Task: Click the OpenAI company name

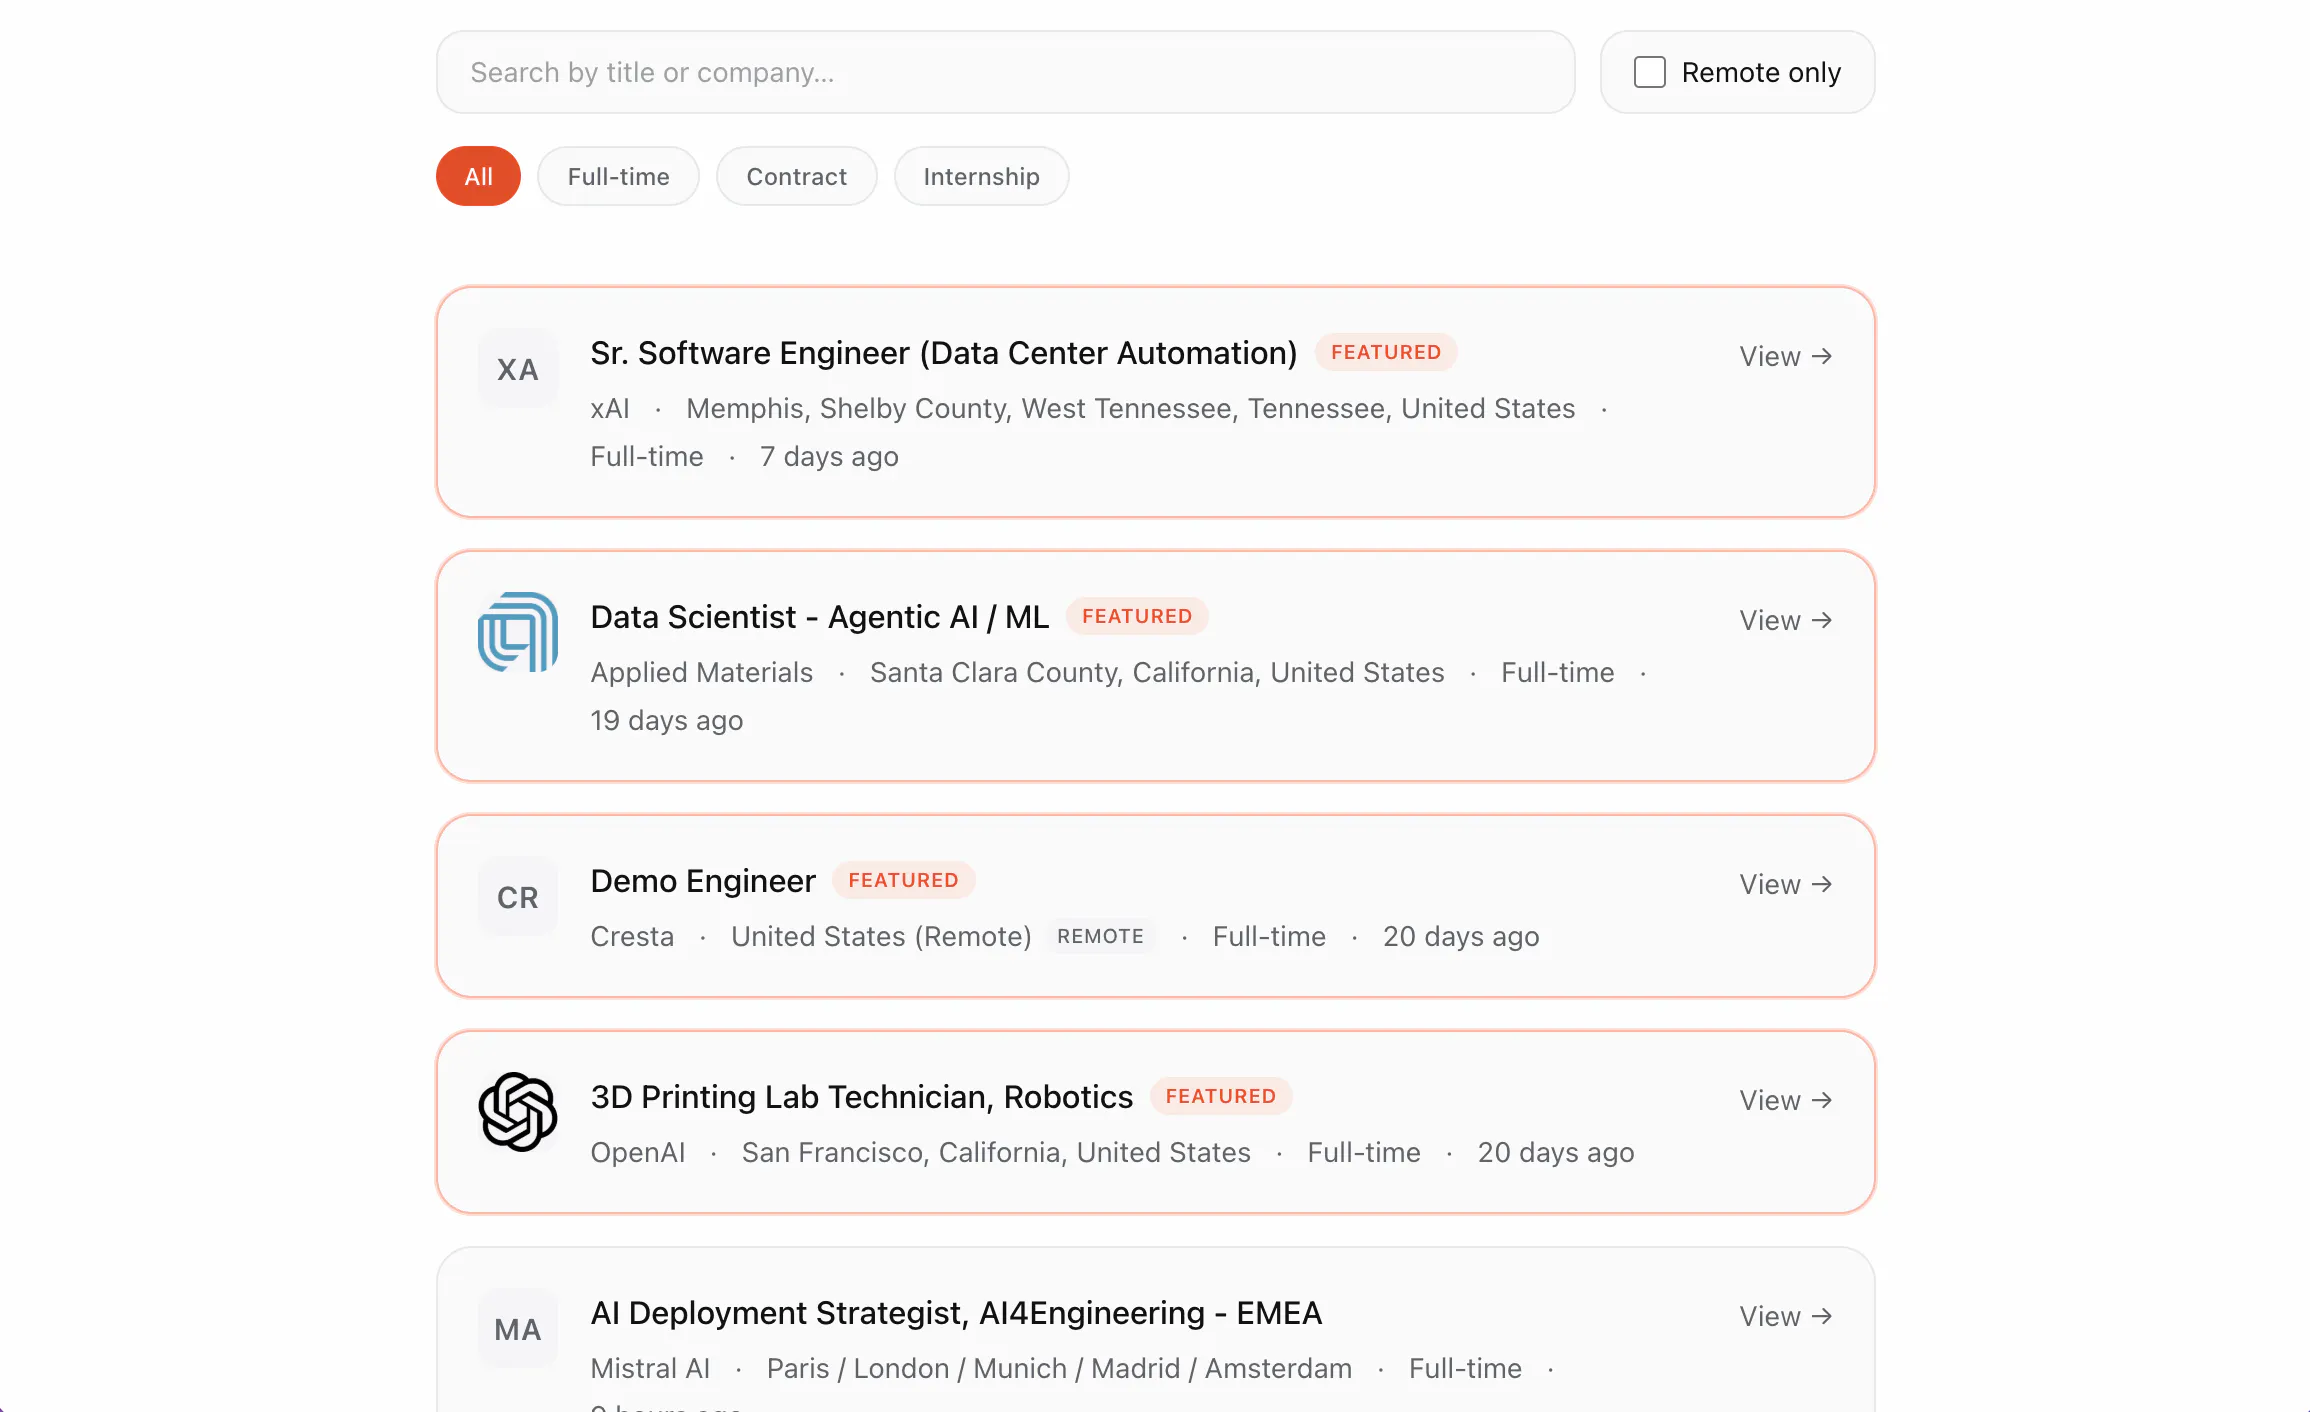Action: [x=638, y=1152]
